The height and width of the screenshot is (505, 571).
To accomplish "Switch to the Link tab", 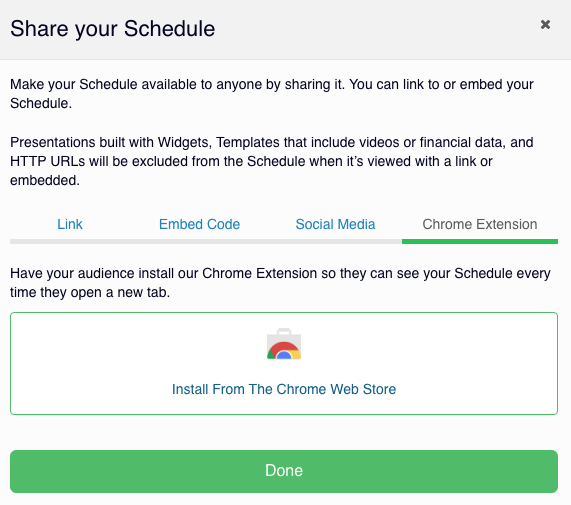I will (70, 224).
